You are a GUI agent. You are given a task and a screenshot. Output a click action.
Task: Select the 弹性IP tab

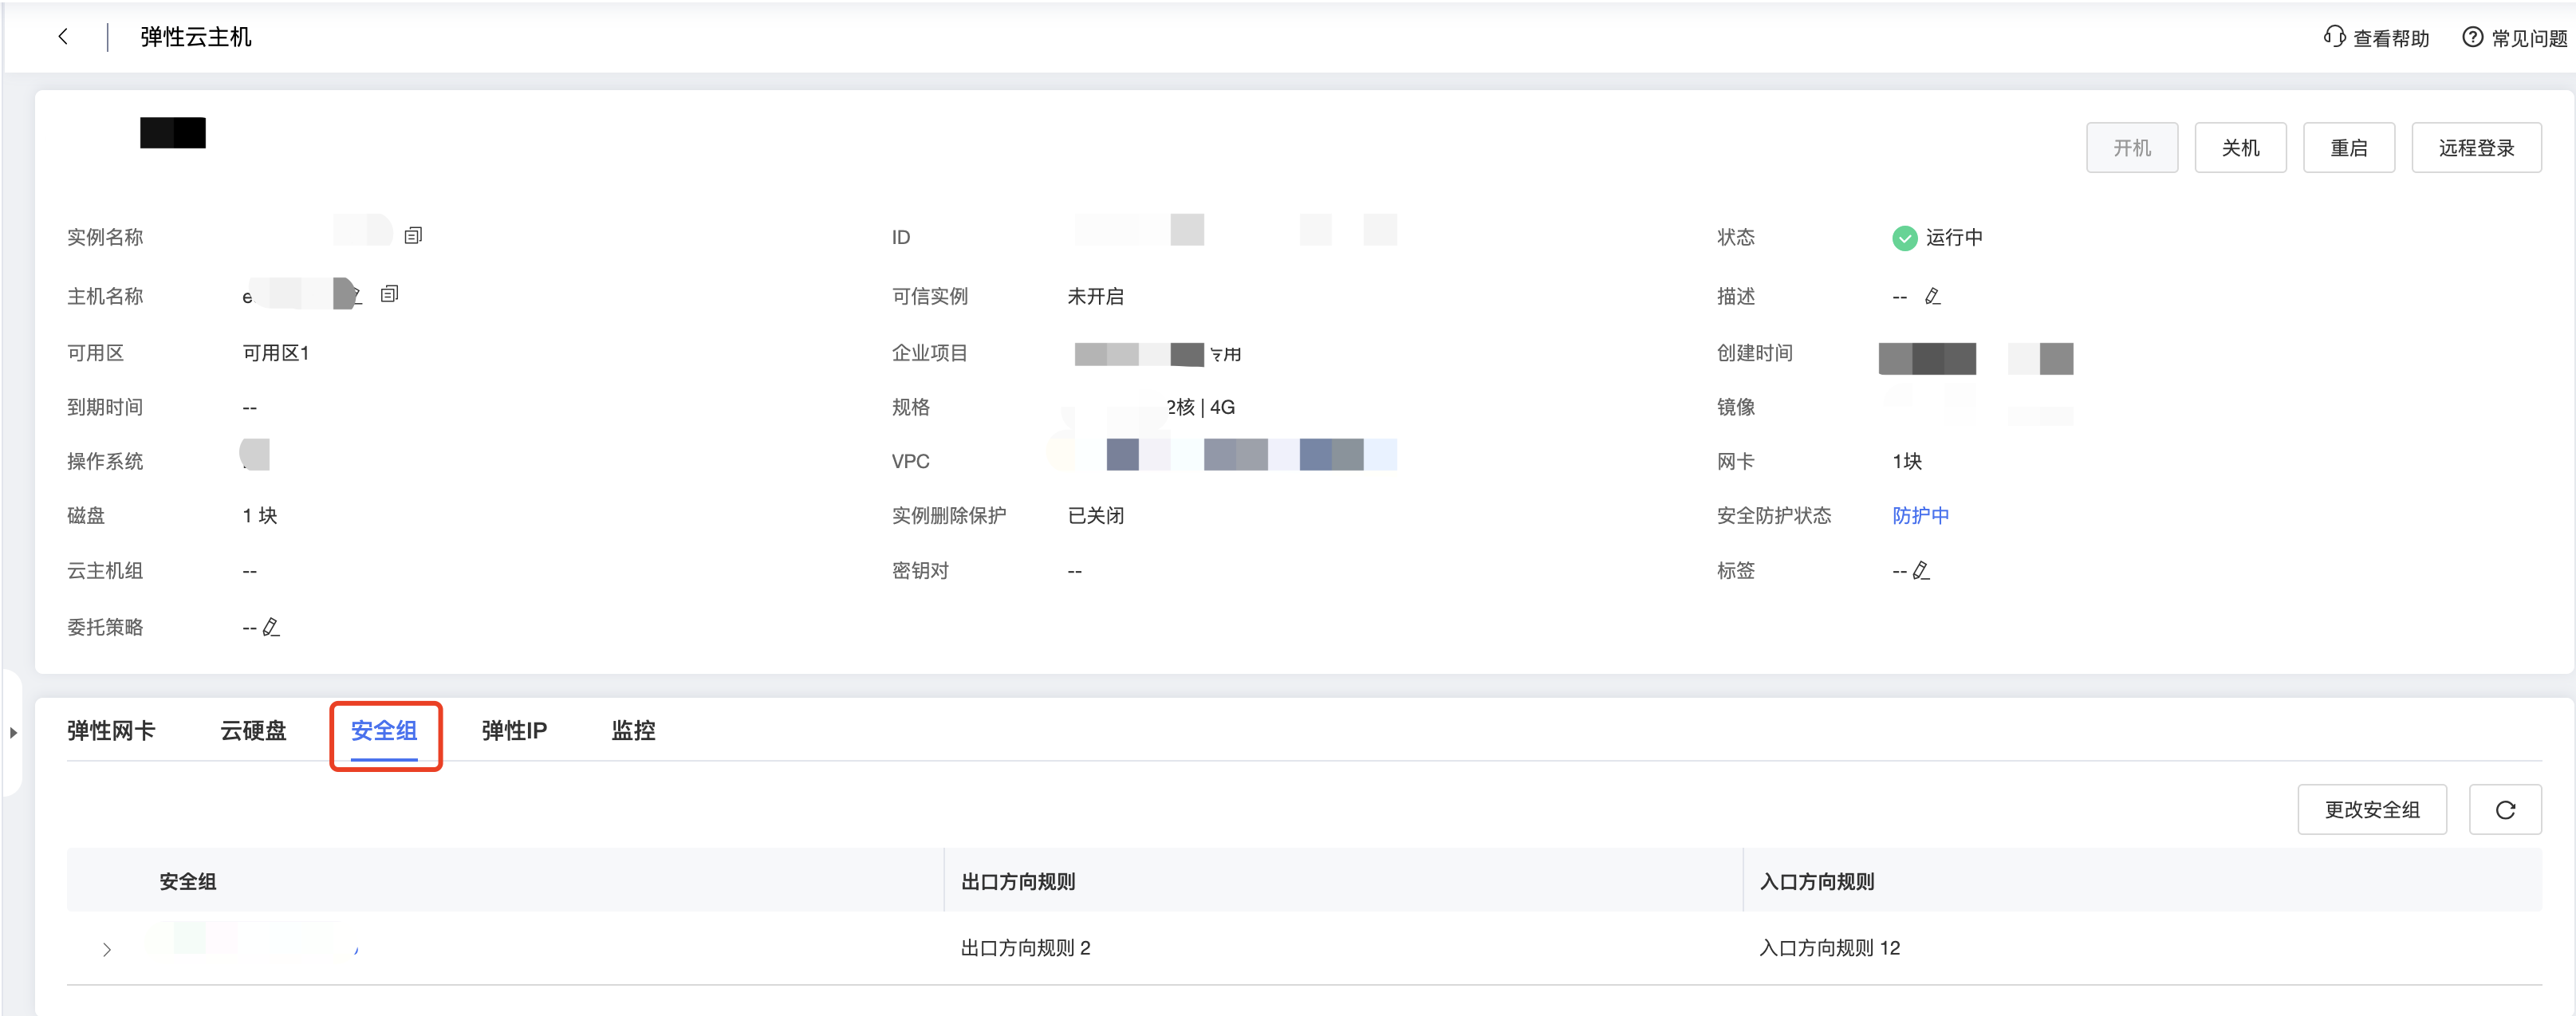(x=514, y=730)
